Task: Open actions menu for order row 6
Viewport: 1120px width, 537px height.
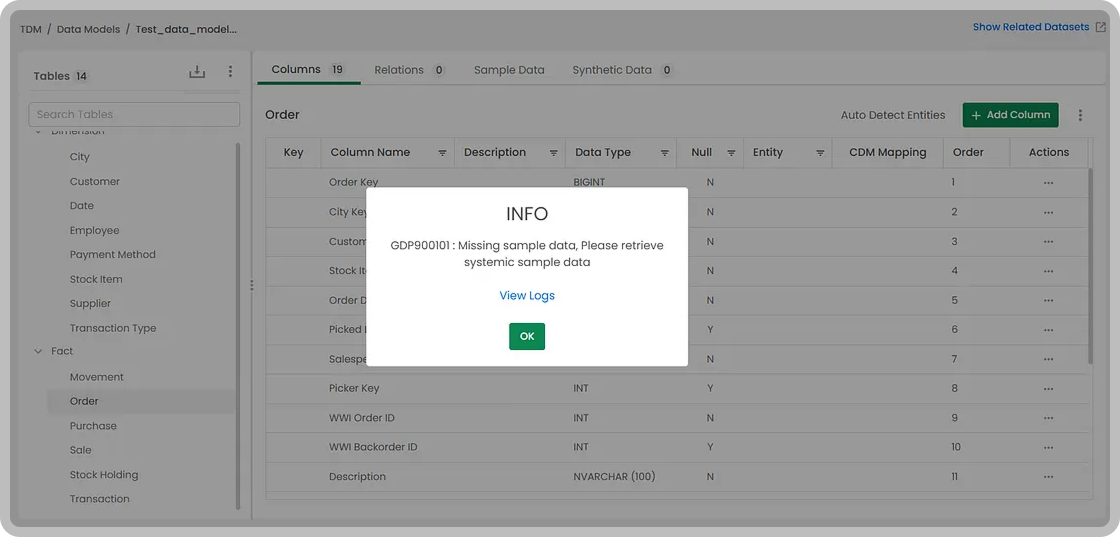Action: 1049,330
